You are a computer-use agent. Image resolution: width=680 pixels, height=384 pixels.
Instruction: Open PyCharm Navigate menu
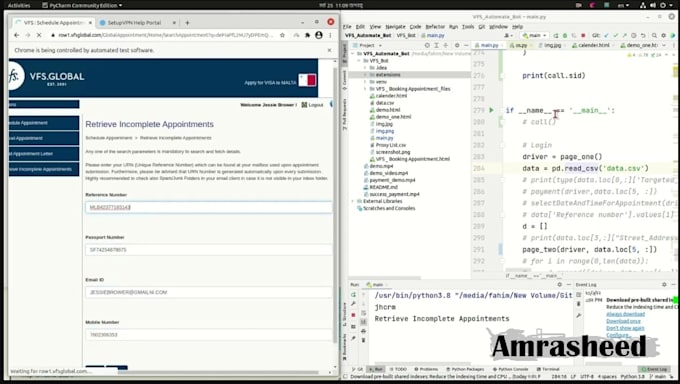(395, 27)
